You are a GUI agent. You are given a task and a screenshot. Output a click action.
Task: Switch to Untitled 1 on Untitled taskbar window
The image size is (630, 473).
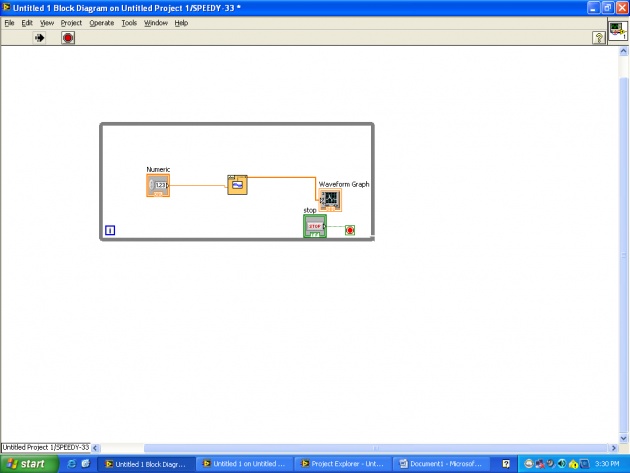pos(245,464)
